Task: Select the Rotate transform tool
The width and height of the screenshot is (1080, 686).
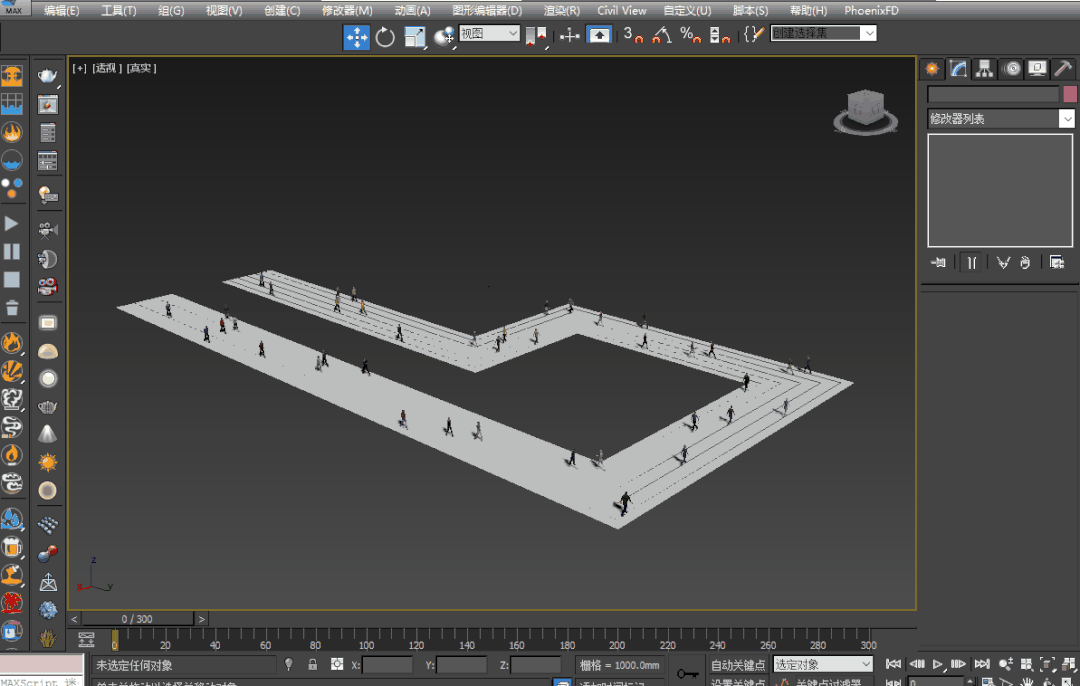Action: (385, 37)
